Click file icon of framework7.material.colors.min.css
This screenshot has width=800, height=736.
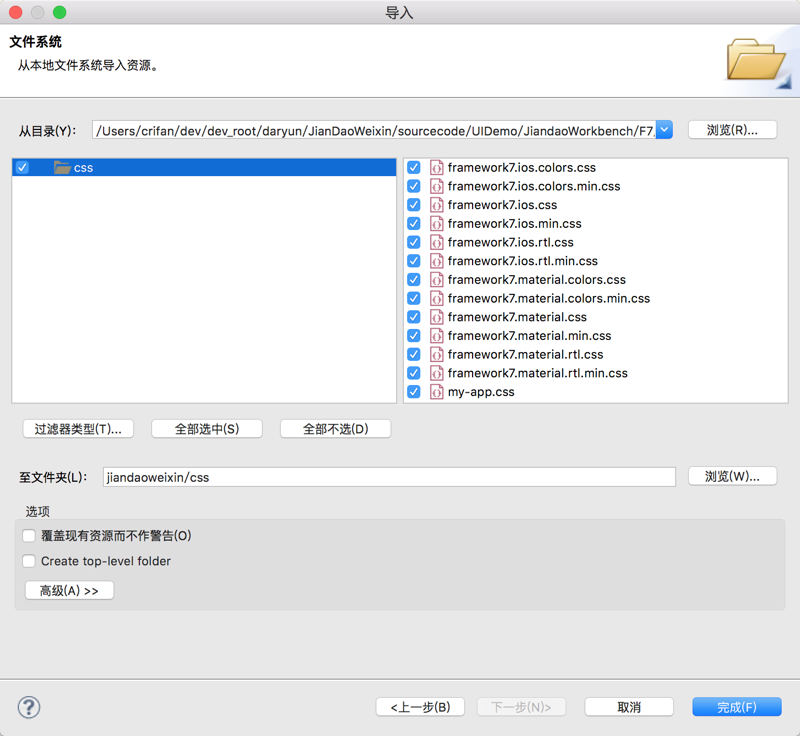(436, 298)
